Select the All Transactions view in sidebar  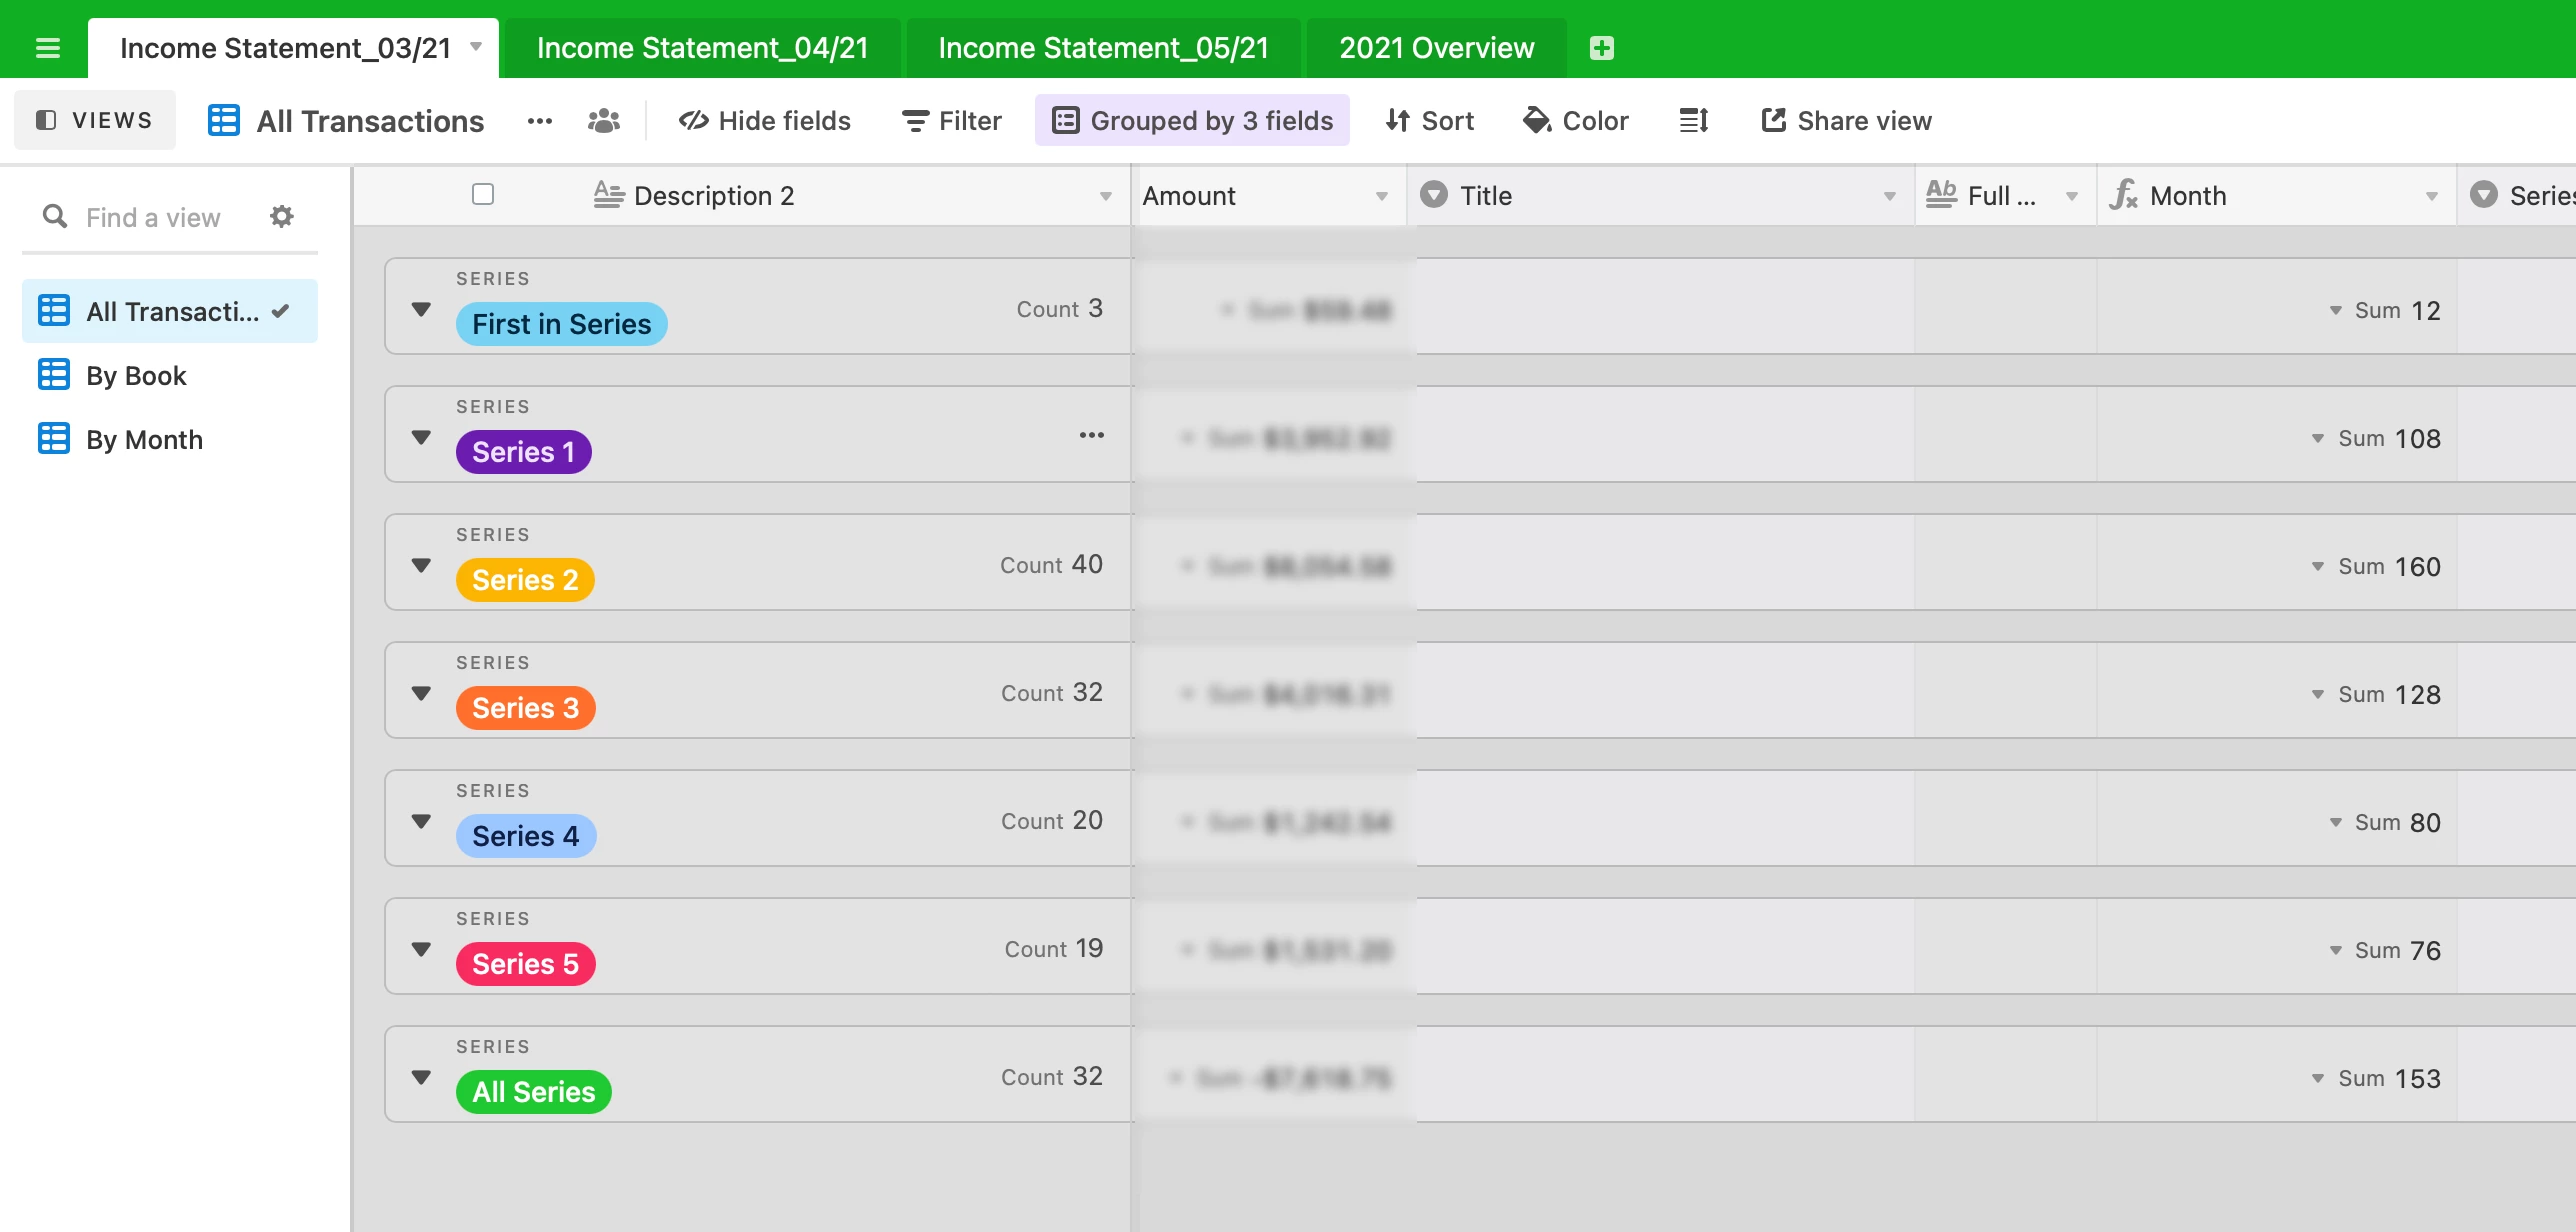click(170, 311)
